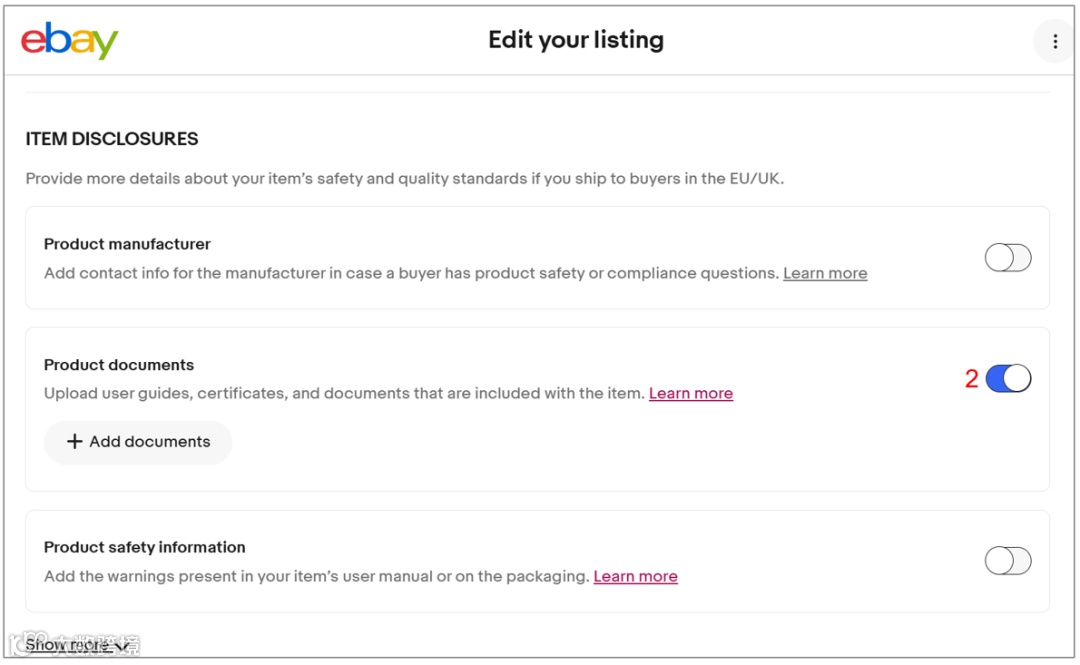1080x665 pixels.
Task: Click the plus icon beside Add documents
Action: tap(74, 442)
